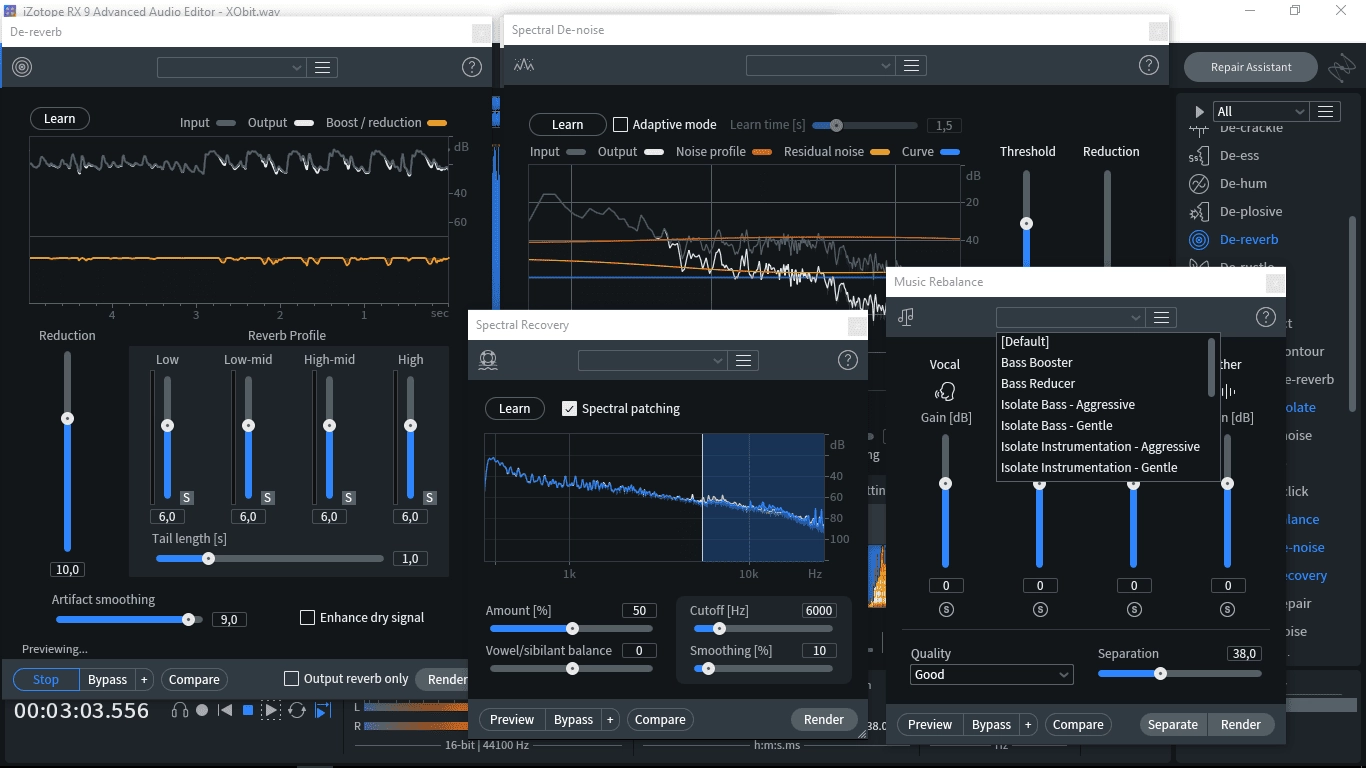Click the Separation slider handle in Music Rebalance
This screenshot has height=768, width=1366.
(1160, 674)
